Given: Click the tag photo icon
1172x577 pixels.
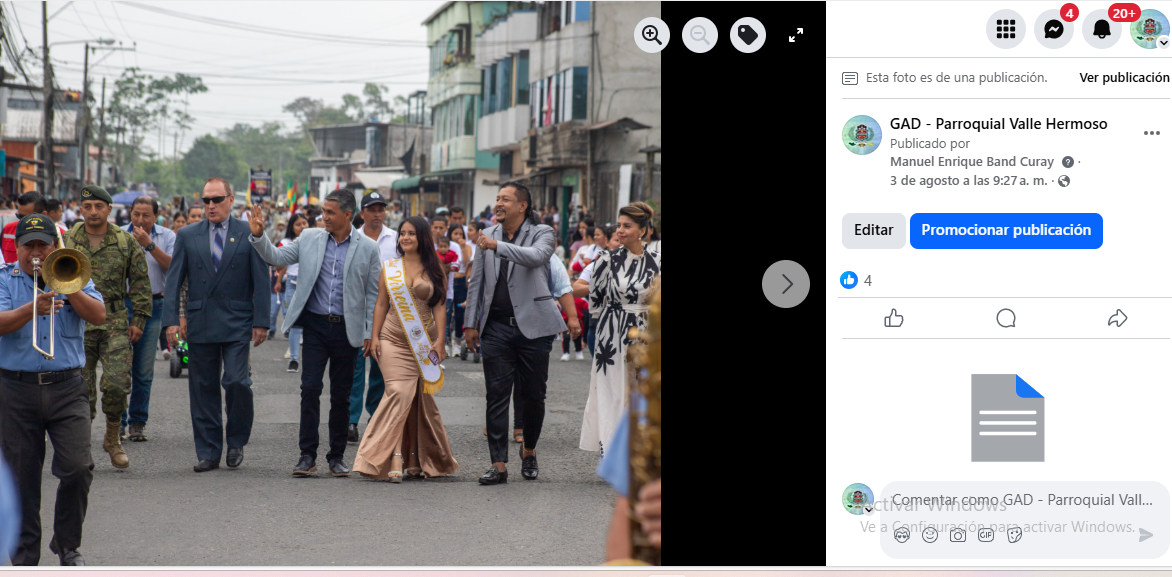Looking at the screenshot, I should click(x=748, y=35).
